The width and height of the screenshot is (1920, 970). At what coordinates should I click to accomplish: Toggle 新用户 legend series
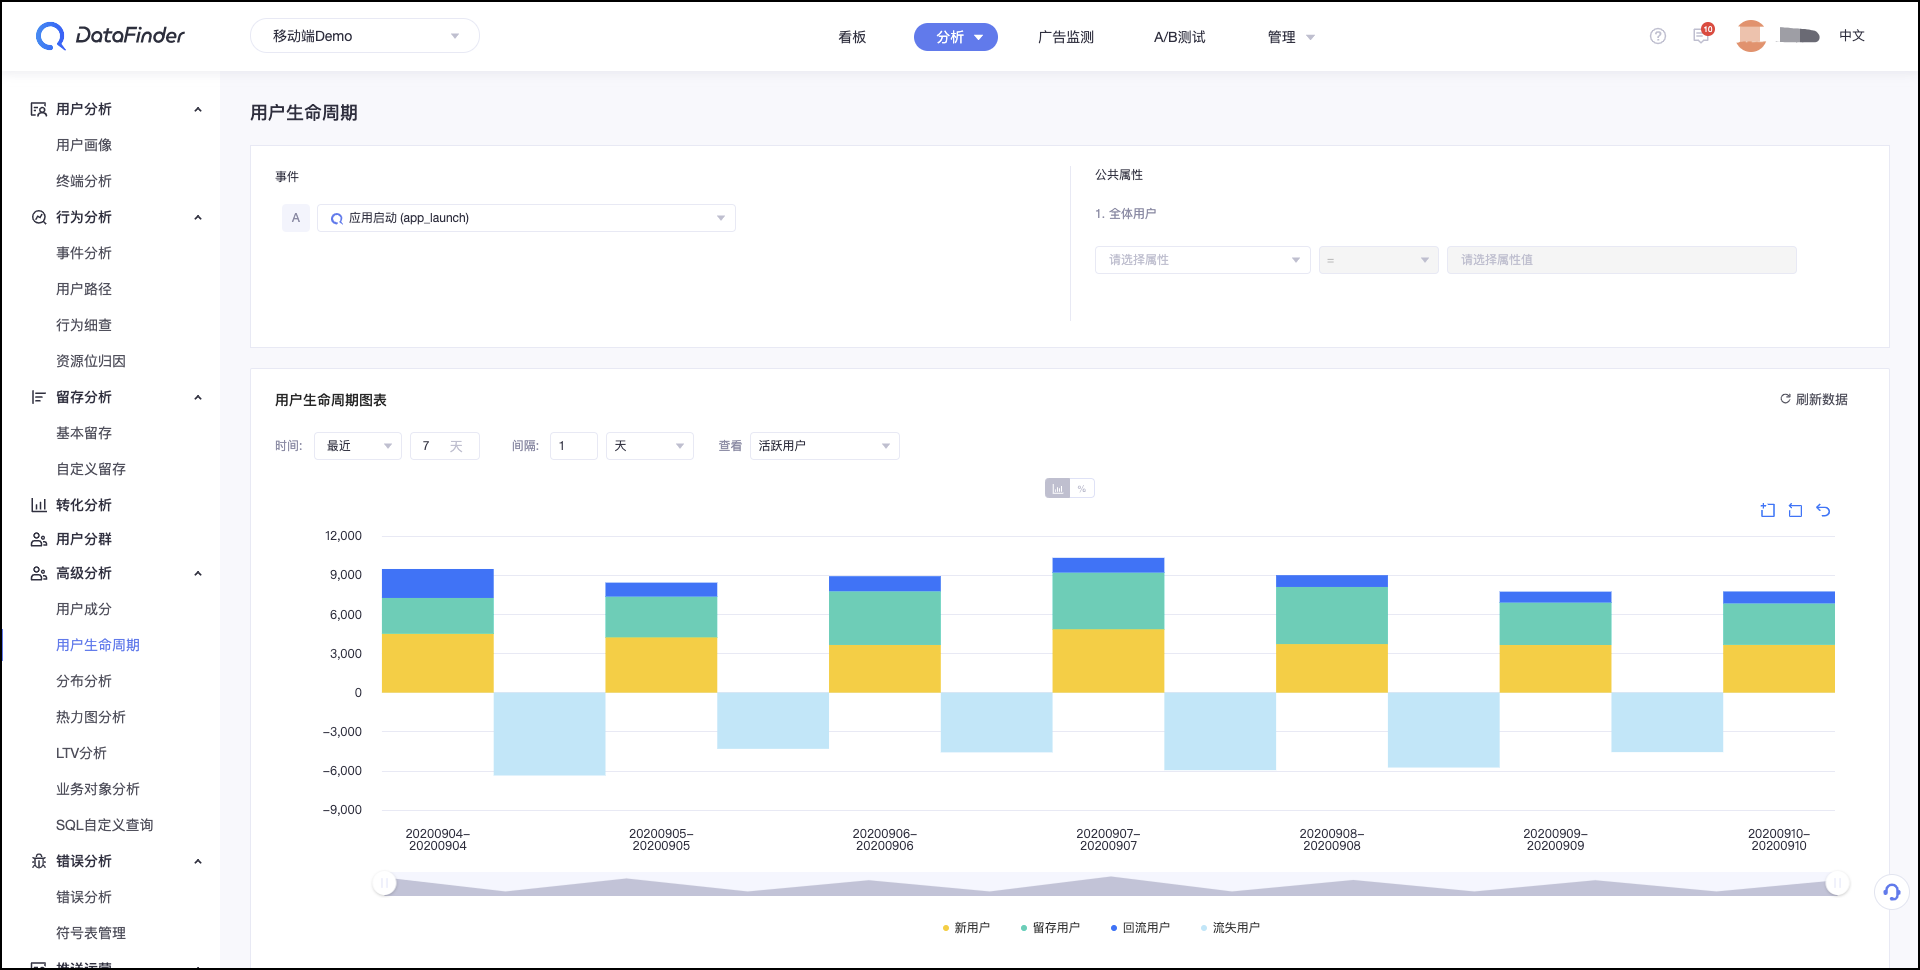[966, 928]
